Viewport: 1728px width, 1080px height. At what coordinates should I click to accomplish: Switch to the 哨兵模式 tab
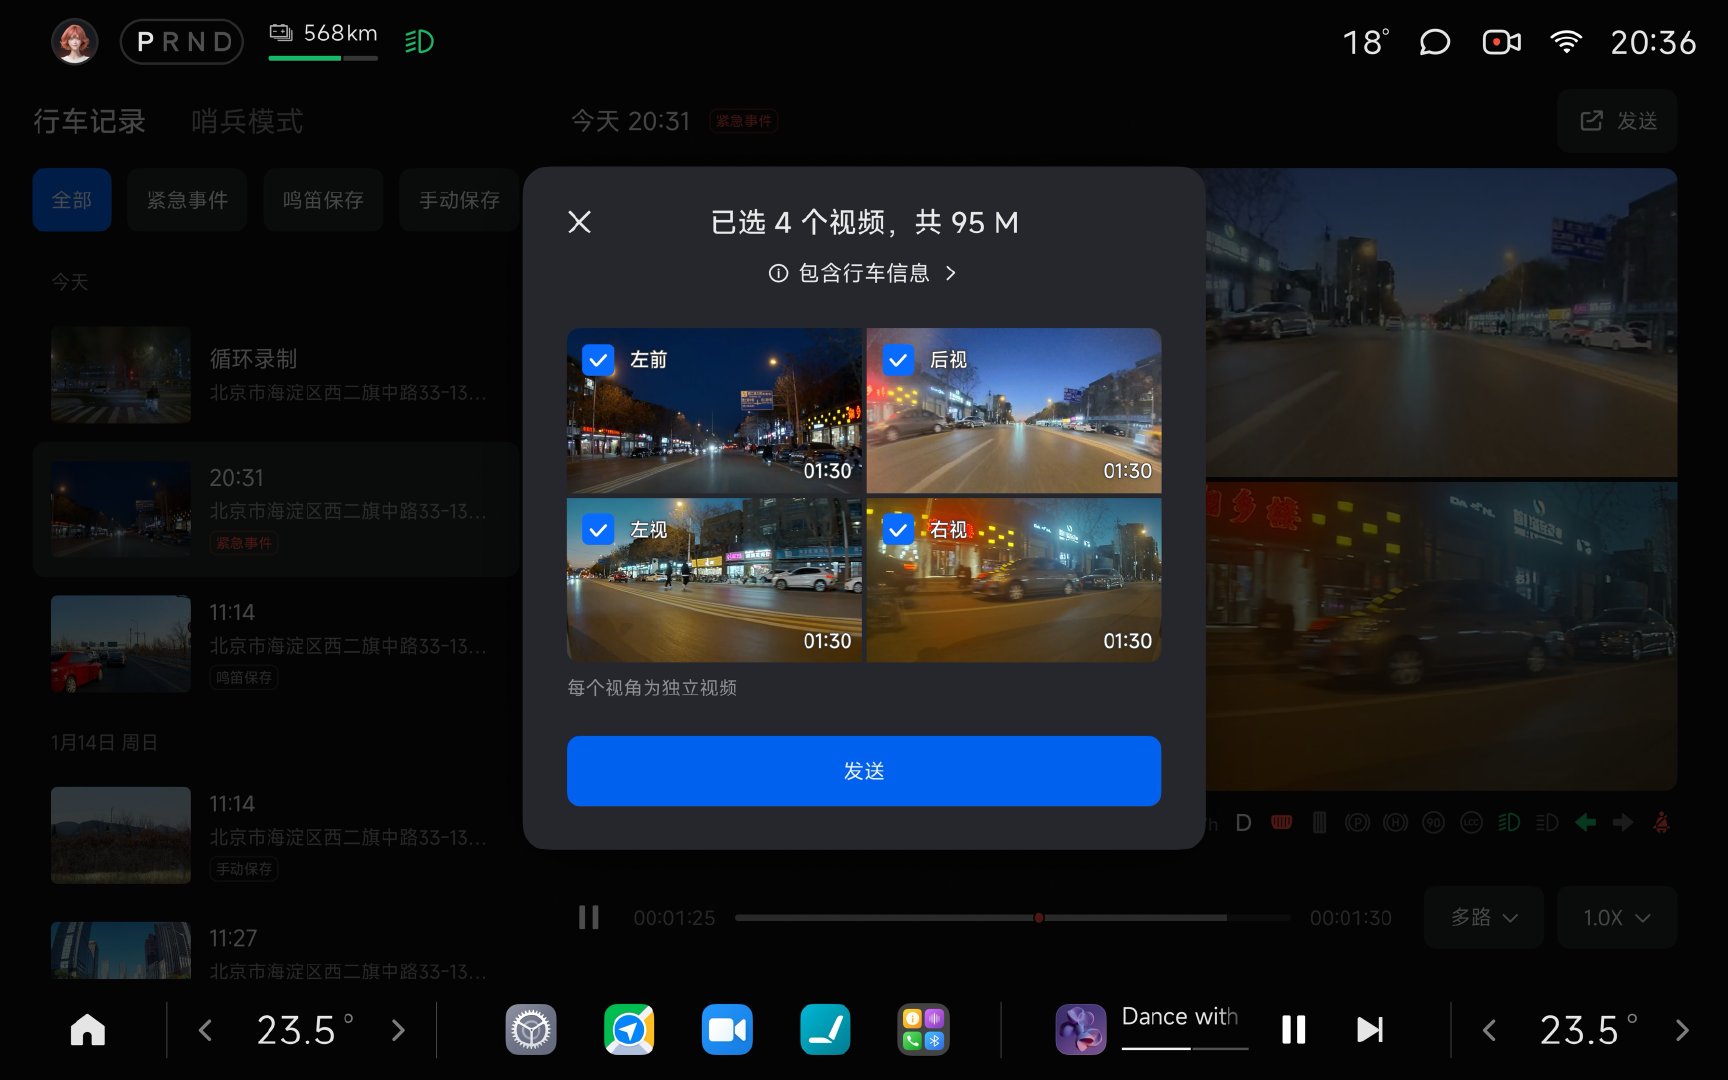point(247,121)
